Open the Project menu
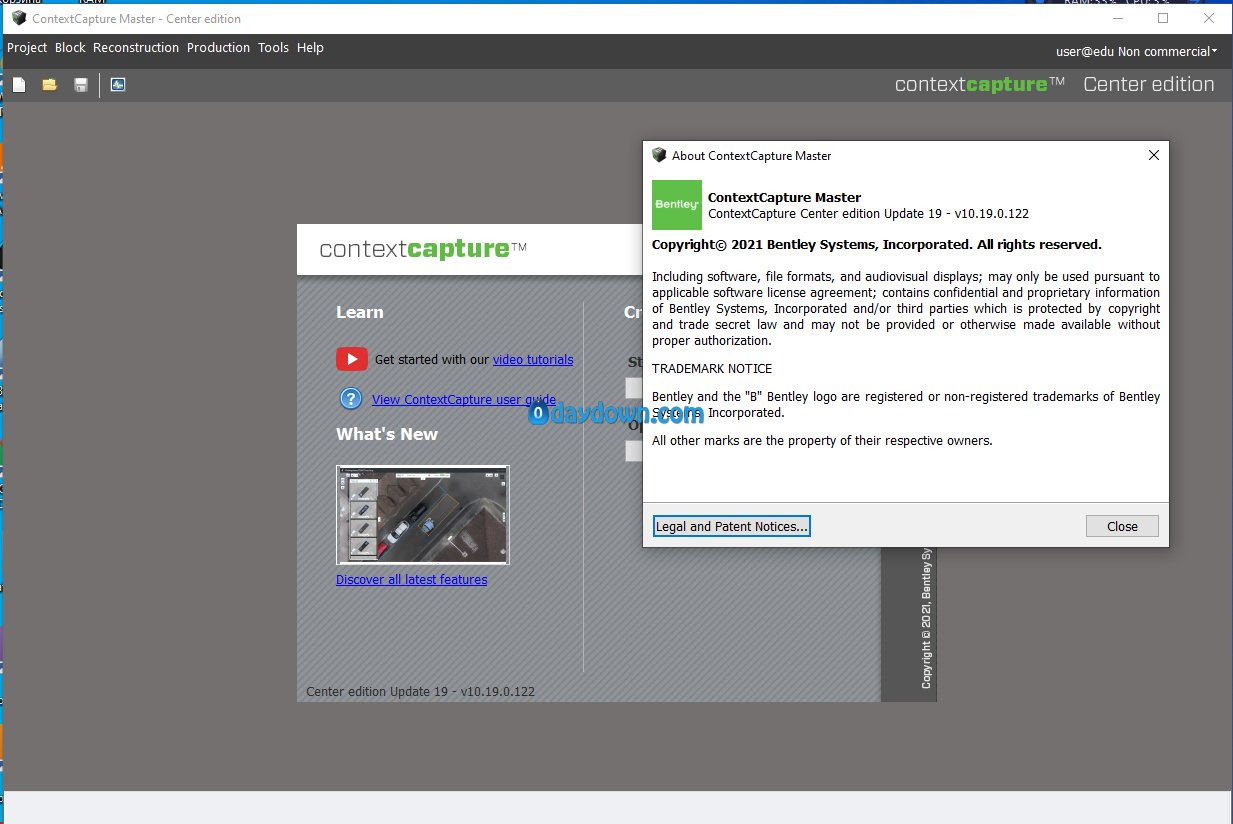 point(27,48)
